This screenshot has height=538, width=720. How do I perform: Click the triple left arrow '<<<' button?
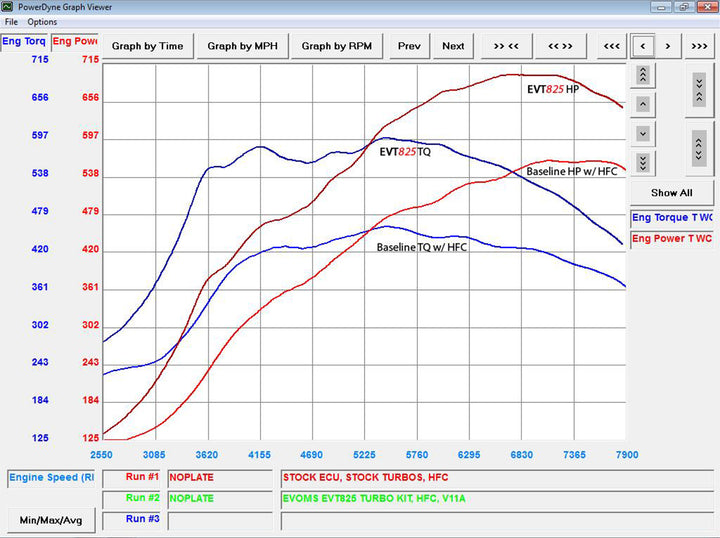point(612,46)
